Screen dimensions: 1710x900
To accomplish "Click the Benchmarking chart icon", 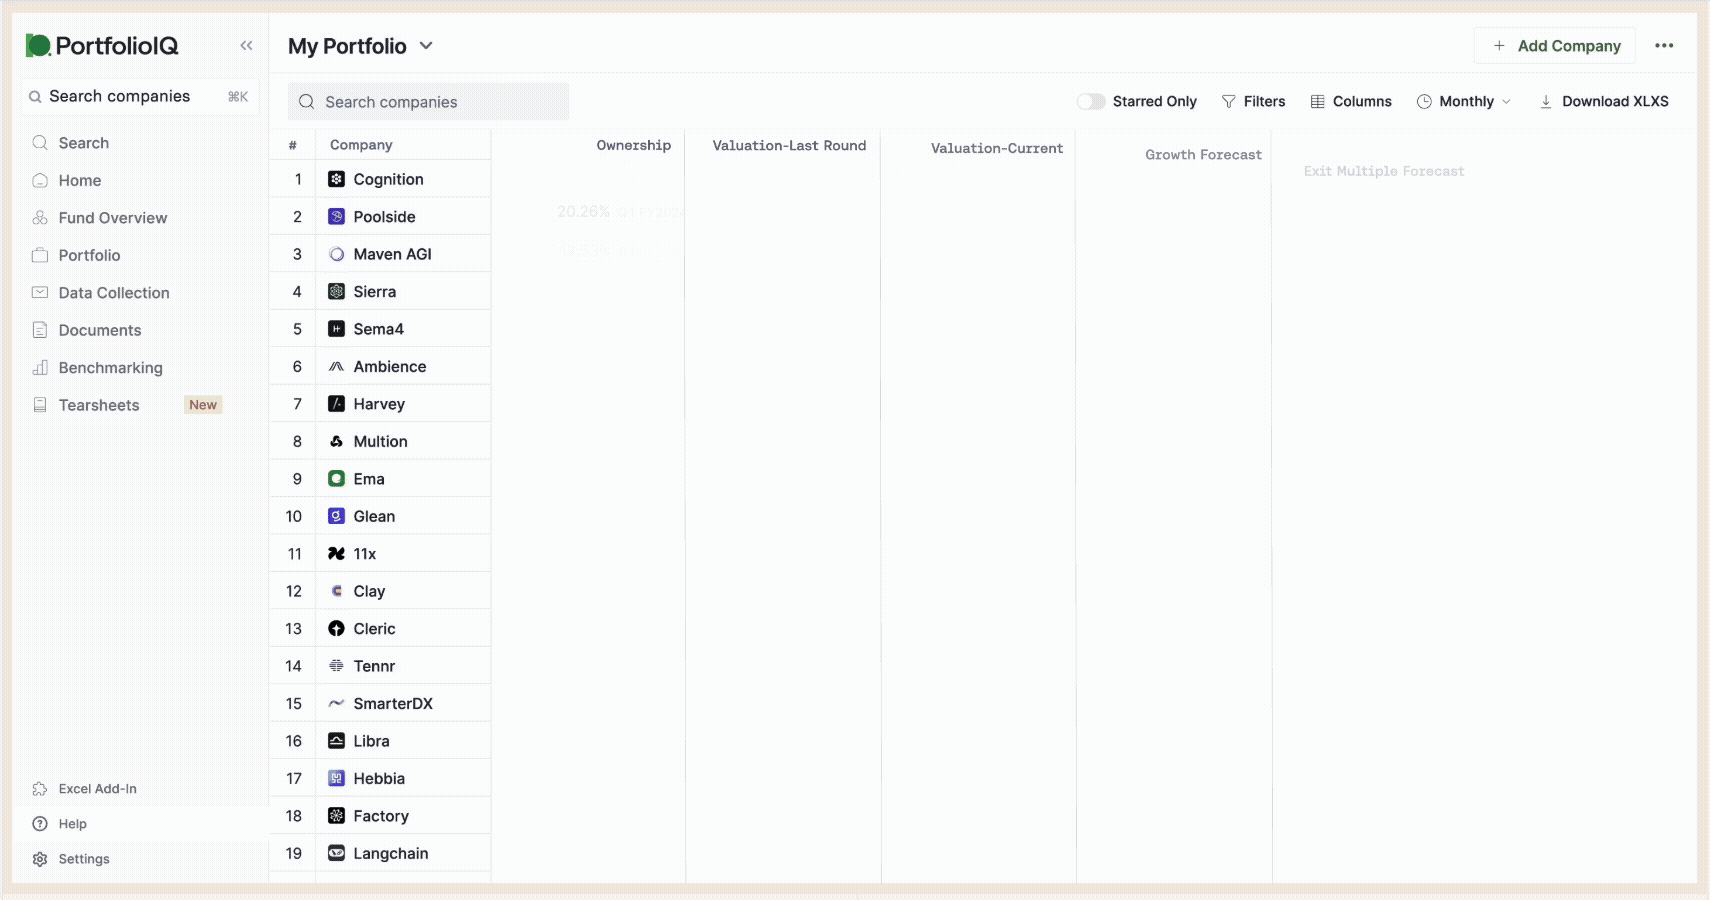I will 40,368.
